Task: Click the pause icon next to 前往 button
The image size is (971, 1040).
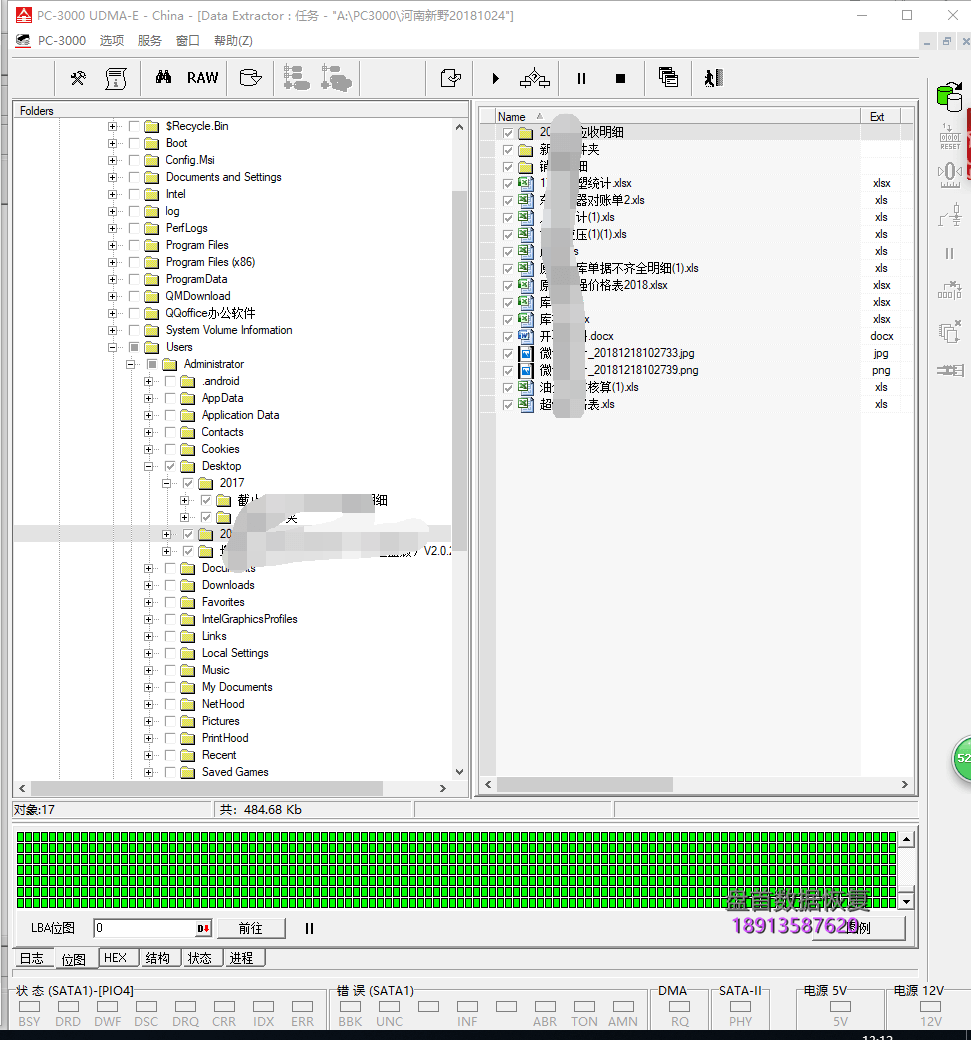Action: tap(309, 929)
